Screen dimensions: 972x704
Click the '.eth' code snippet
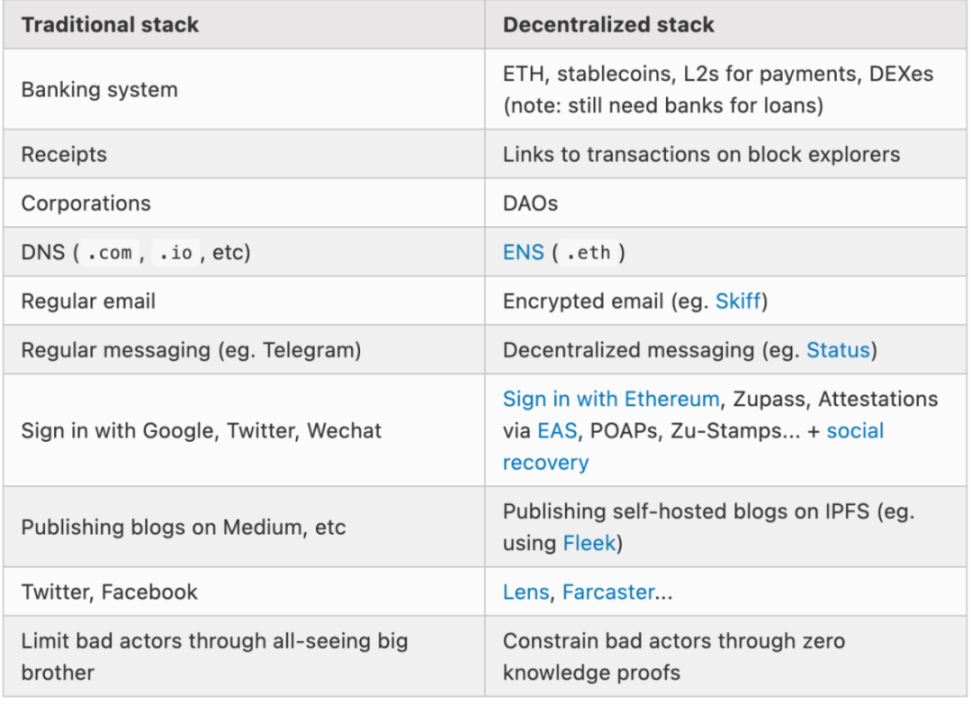(587, 253)
